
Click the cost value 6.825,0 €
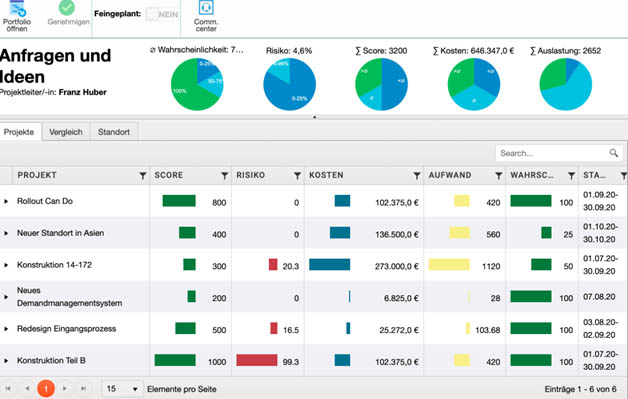tap(401, 298)
